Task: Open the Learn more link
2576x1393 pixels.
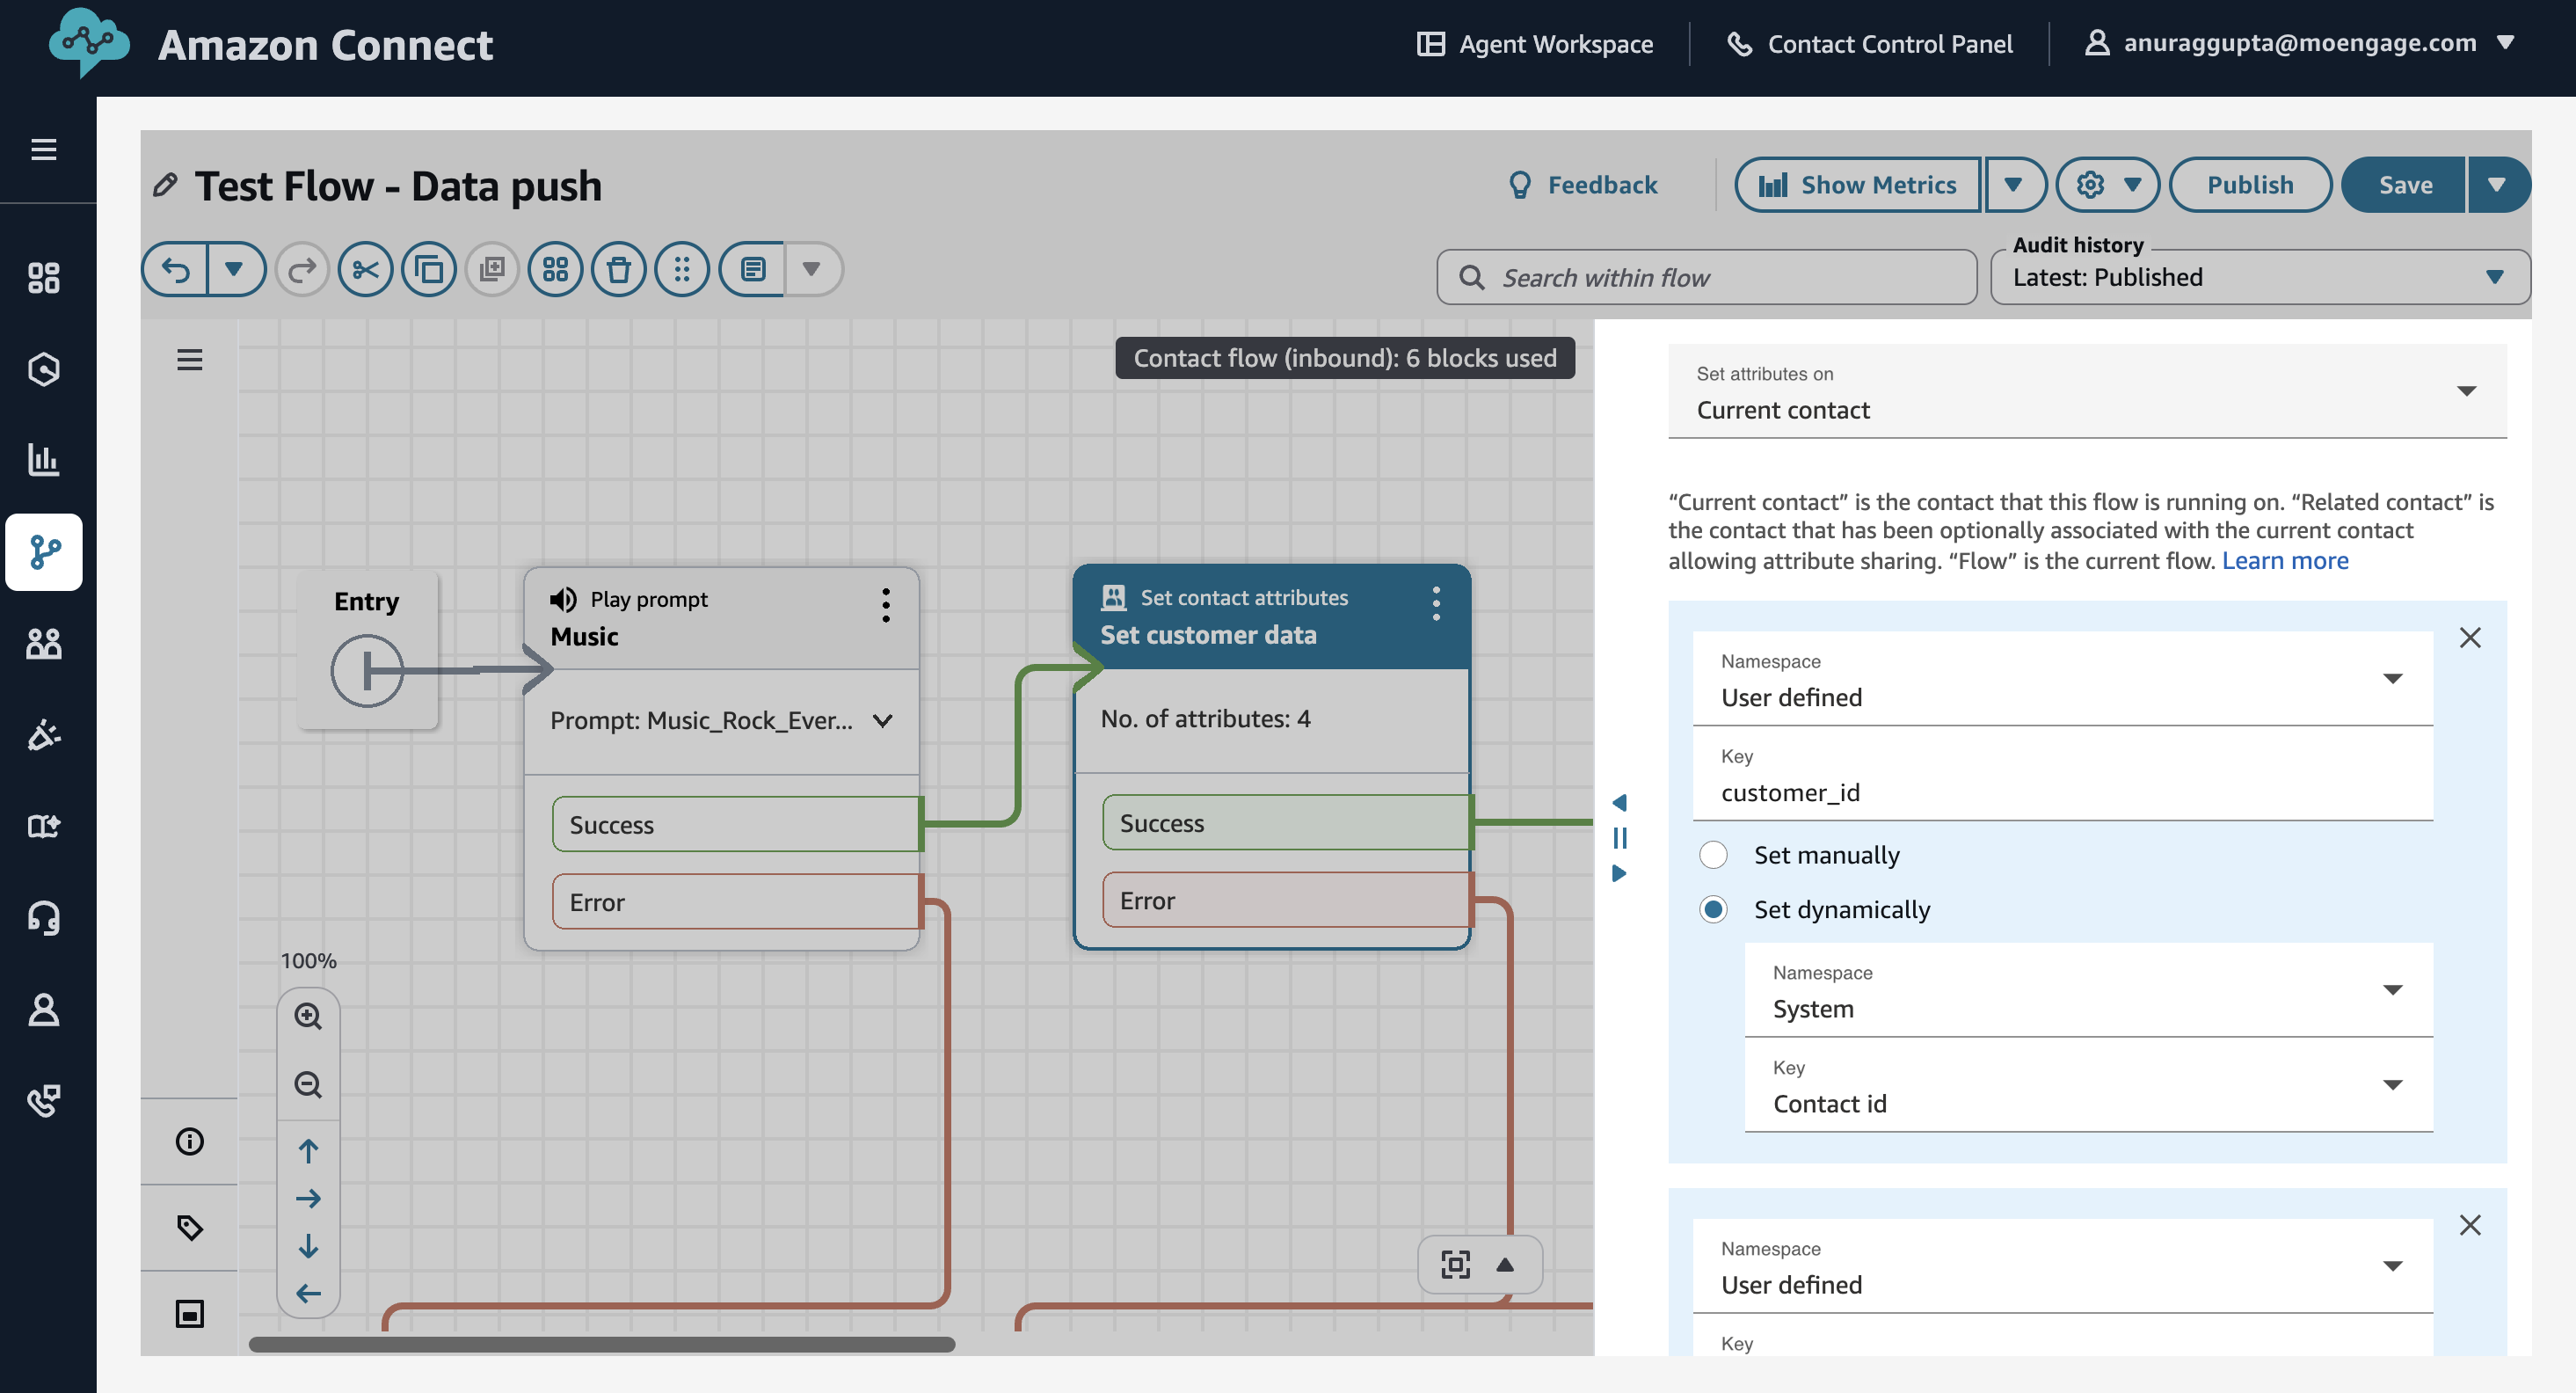Action: click(x=2285, y=561)
